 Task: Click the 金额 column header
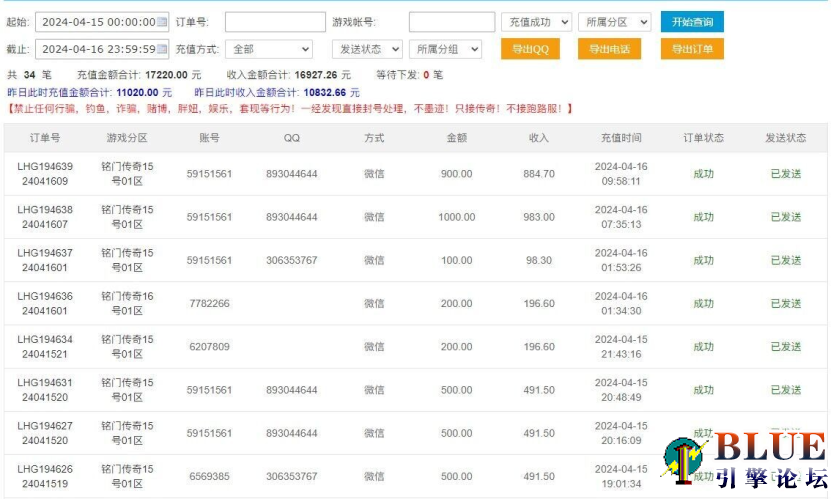[x=456, y=138]
